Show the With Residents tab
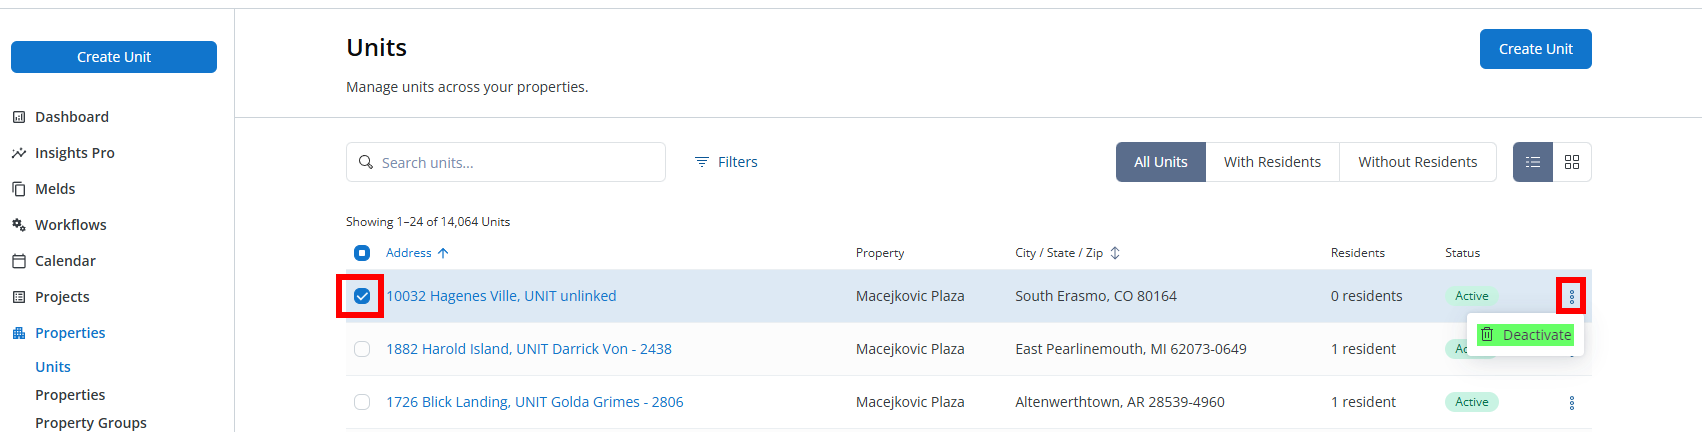Screen dimensions: 1702x432 click(x=1272, y=162)
